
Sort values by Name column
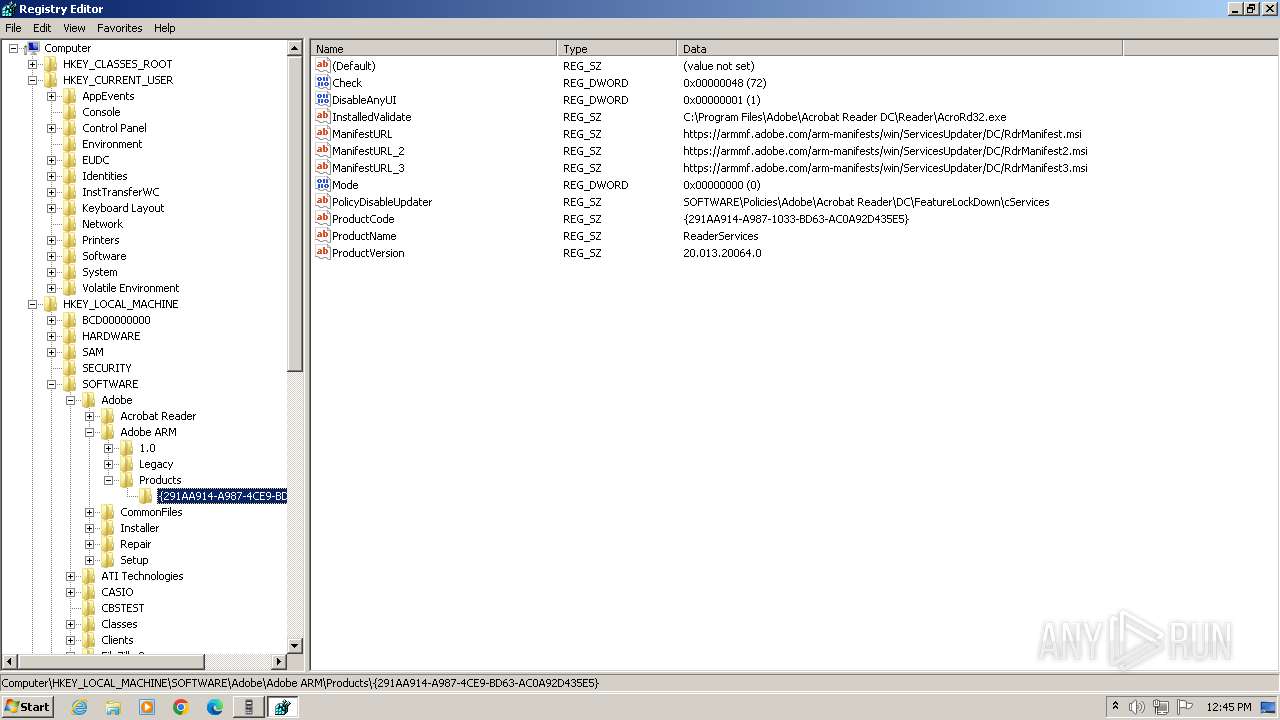pyautogui.click(x=434, y=48)
